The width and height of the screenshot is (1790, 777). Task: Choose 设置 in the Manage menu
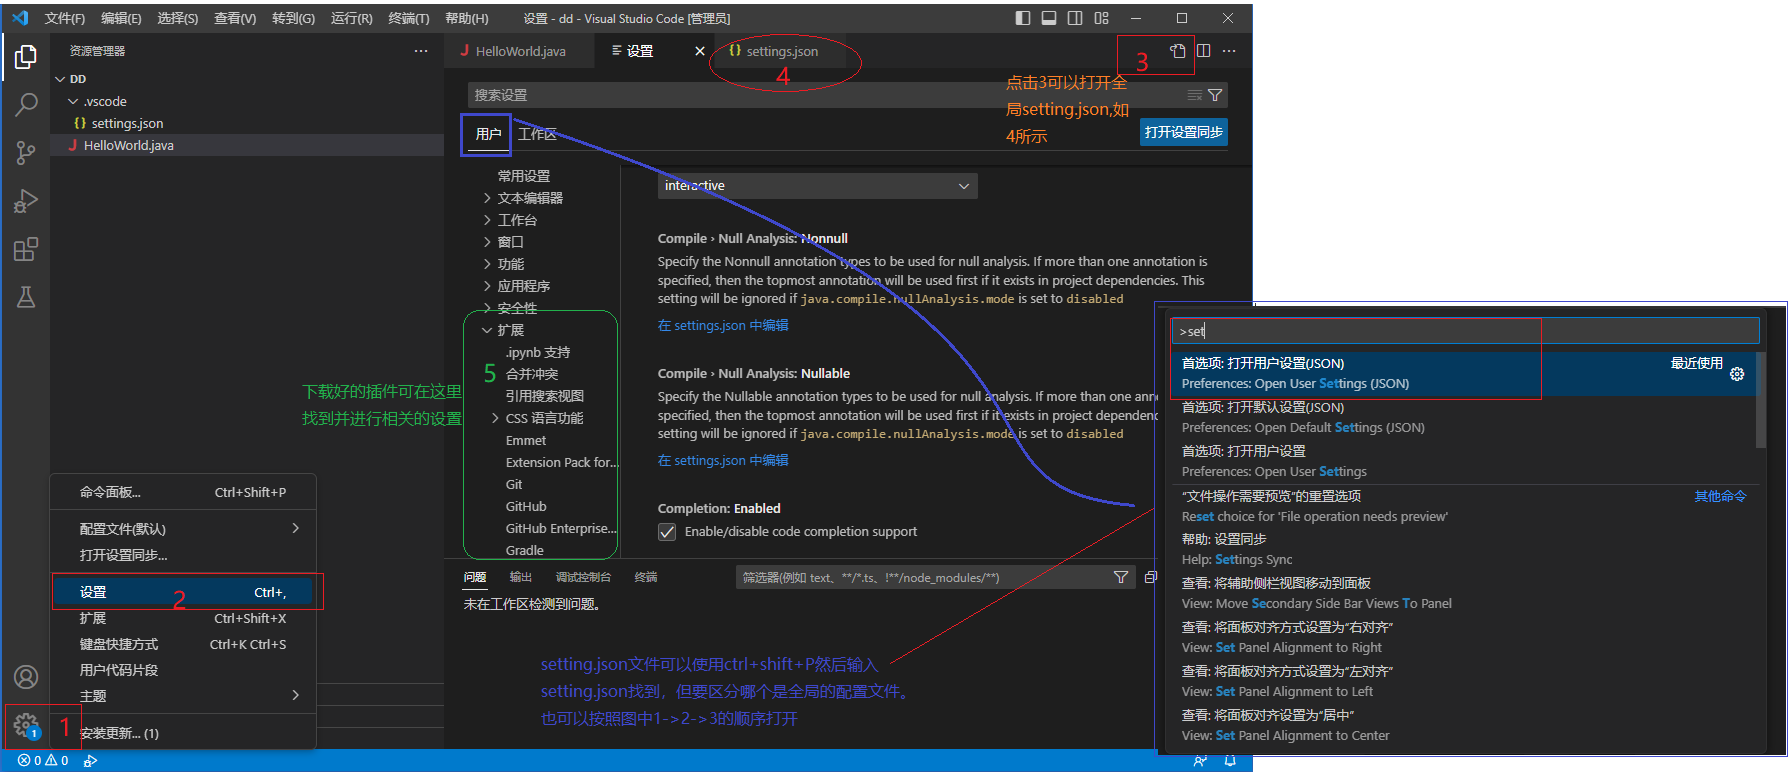click(184, 592)
